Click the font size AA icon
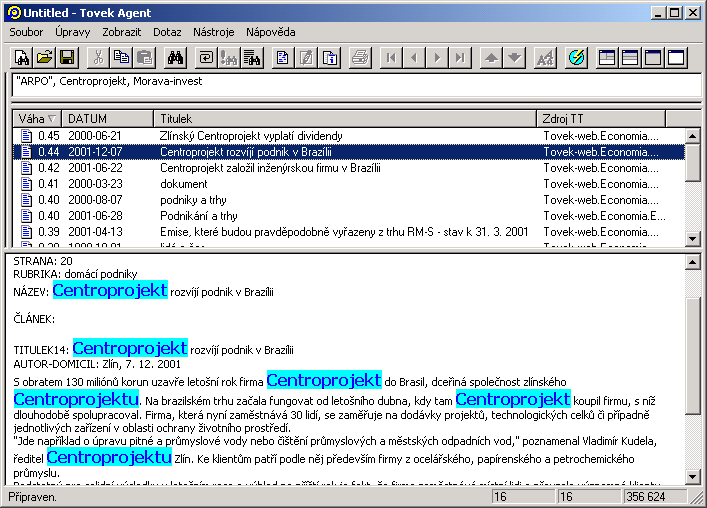 click(x=545, y=58)
